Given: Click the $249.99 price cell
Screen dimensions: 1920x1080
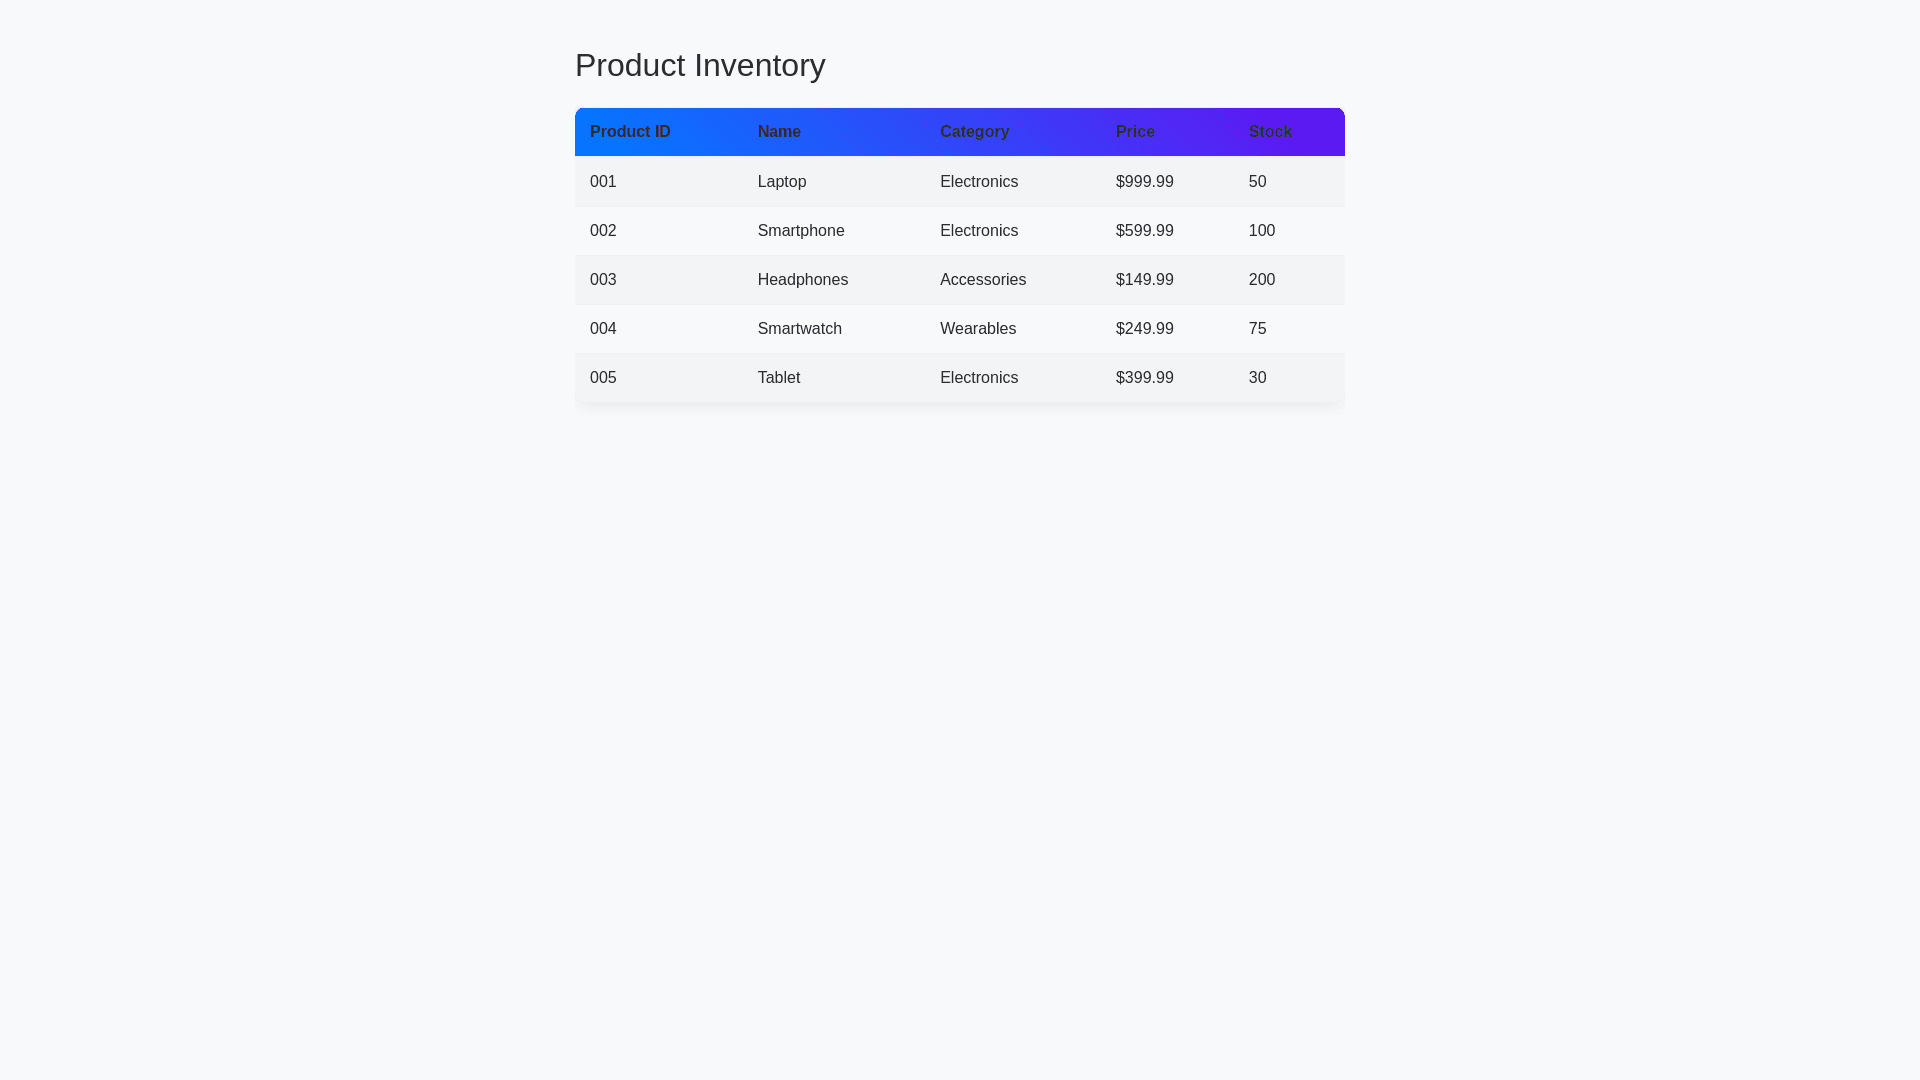Looking at the screenshot, I should pos(1145,329).
